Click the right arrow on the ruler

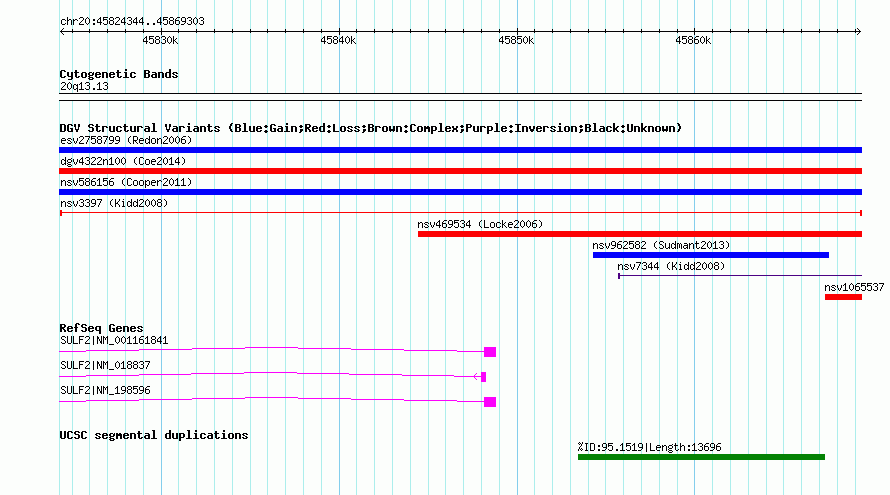click(x=858, y=32)
